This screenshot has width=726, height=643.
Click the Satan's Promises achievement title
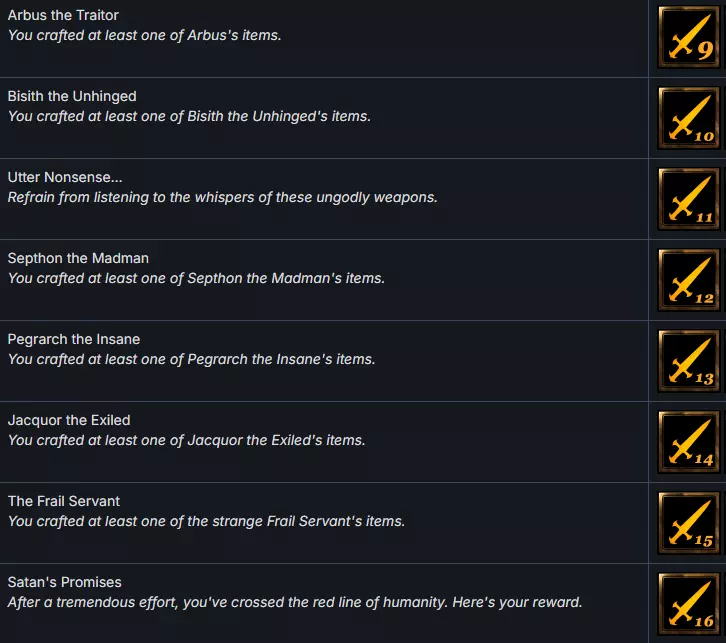65,582
